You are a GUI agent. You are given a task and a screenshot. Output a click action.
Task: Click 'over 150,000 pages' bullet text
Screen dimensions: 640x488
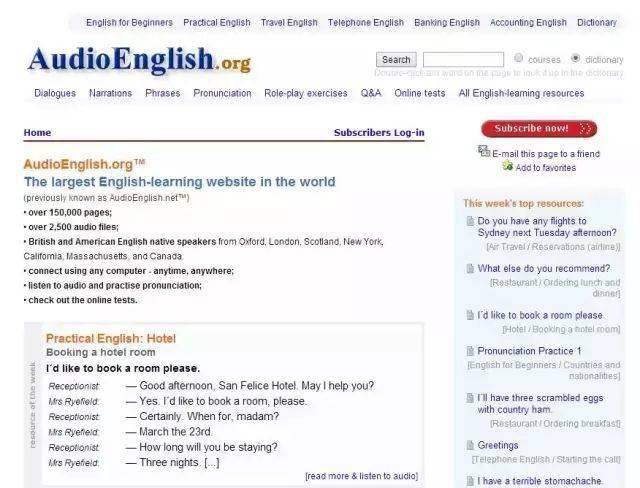click(x=70, y=213)
